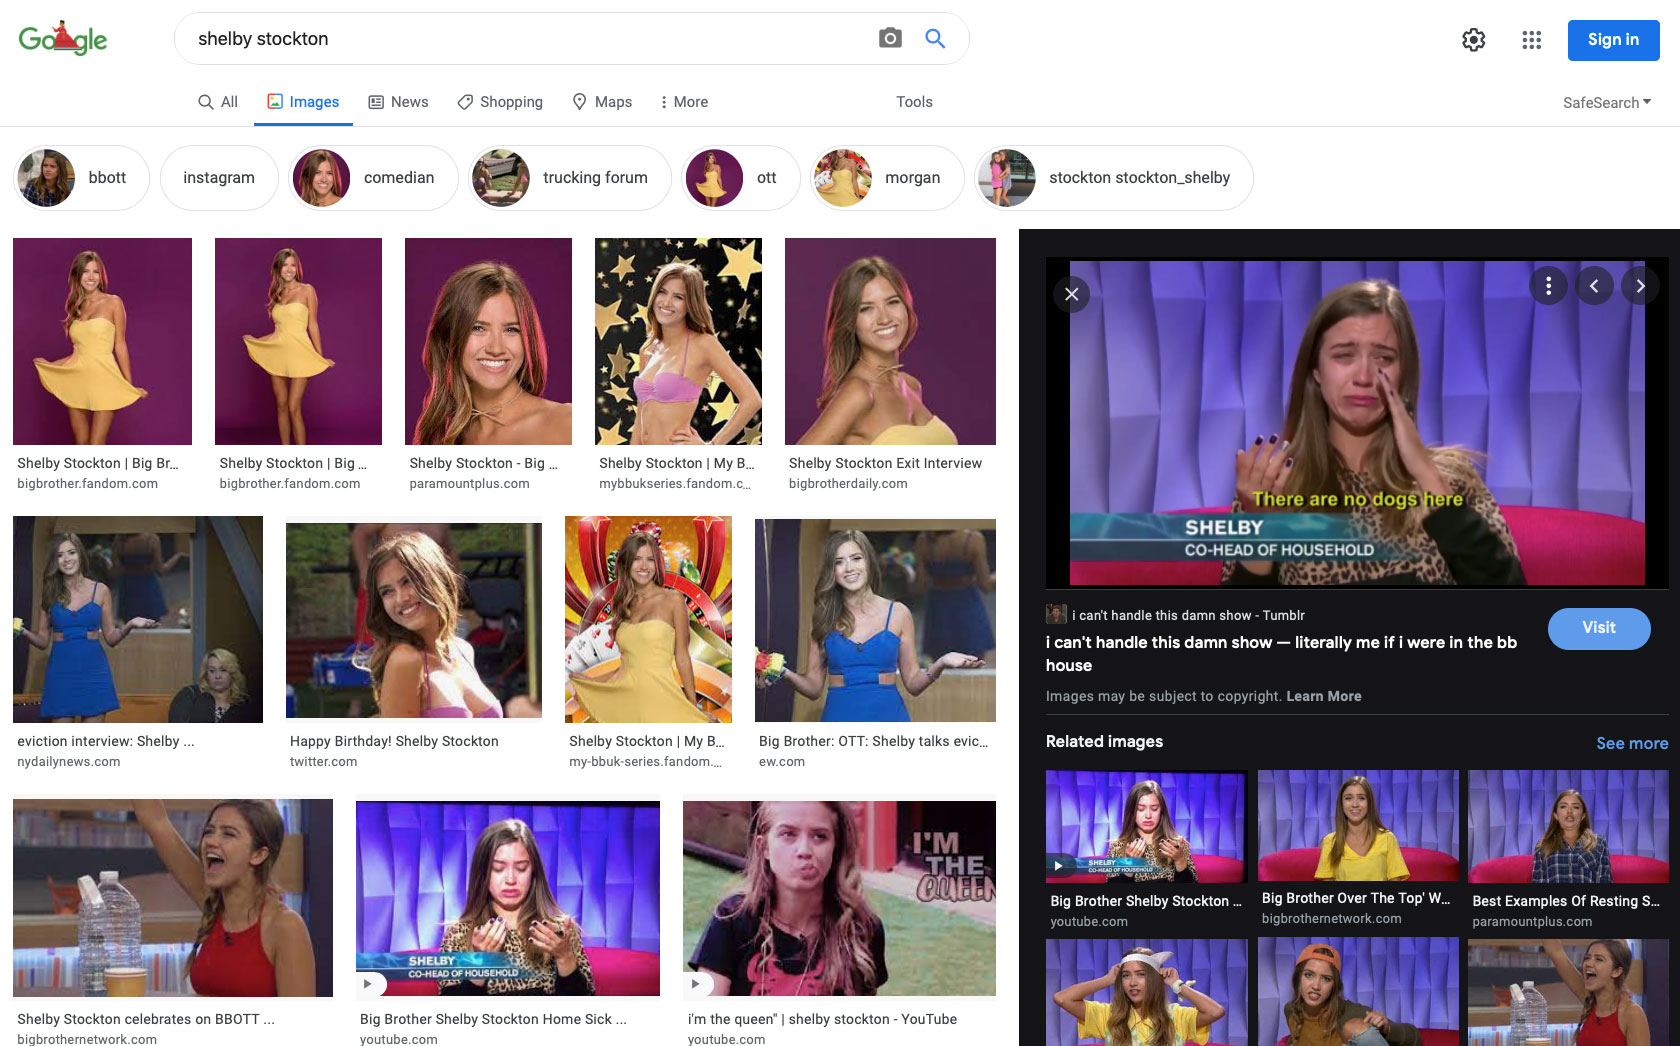Click the Google logo
Image resolution: width=1680 pixels, height=1046 pixels.
point(62,39)
